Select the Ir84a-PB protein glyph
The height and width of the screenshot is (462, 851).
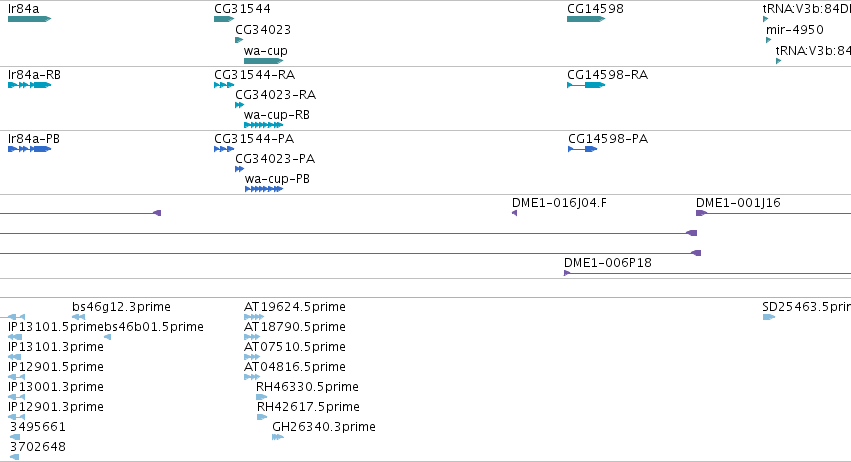pos(29,149)
